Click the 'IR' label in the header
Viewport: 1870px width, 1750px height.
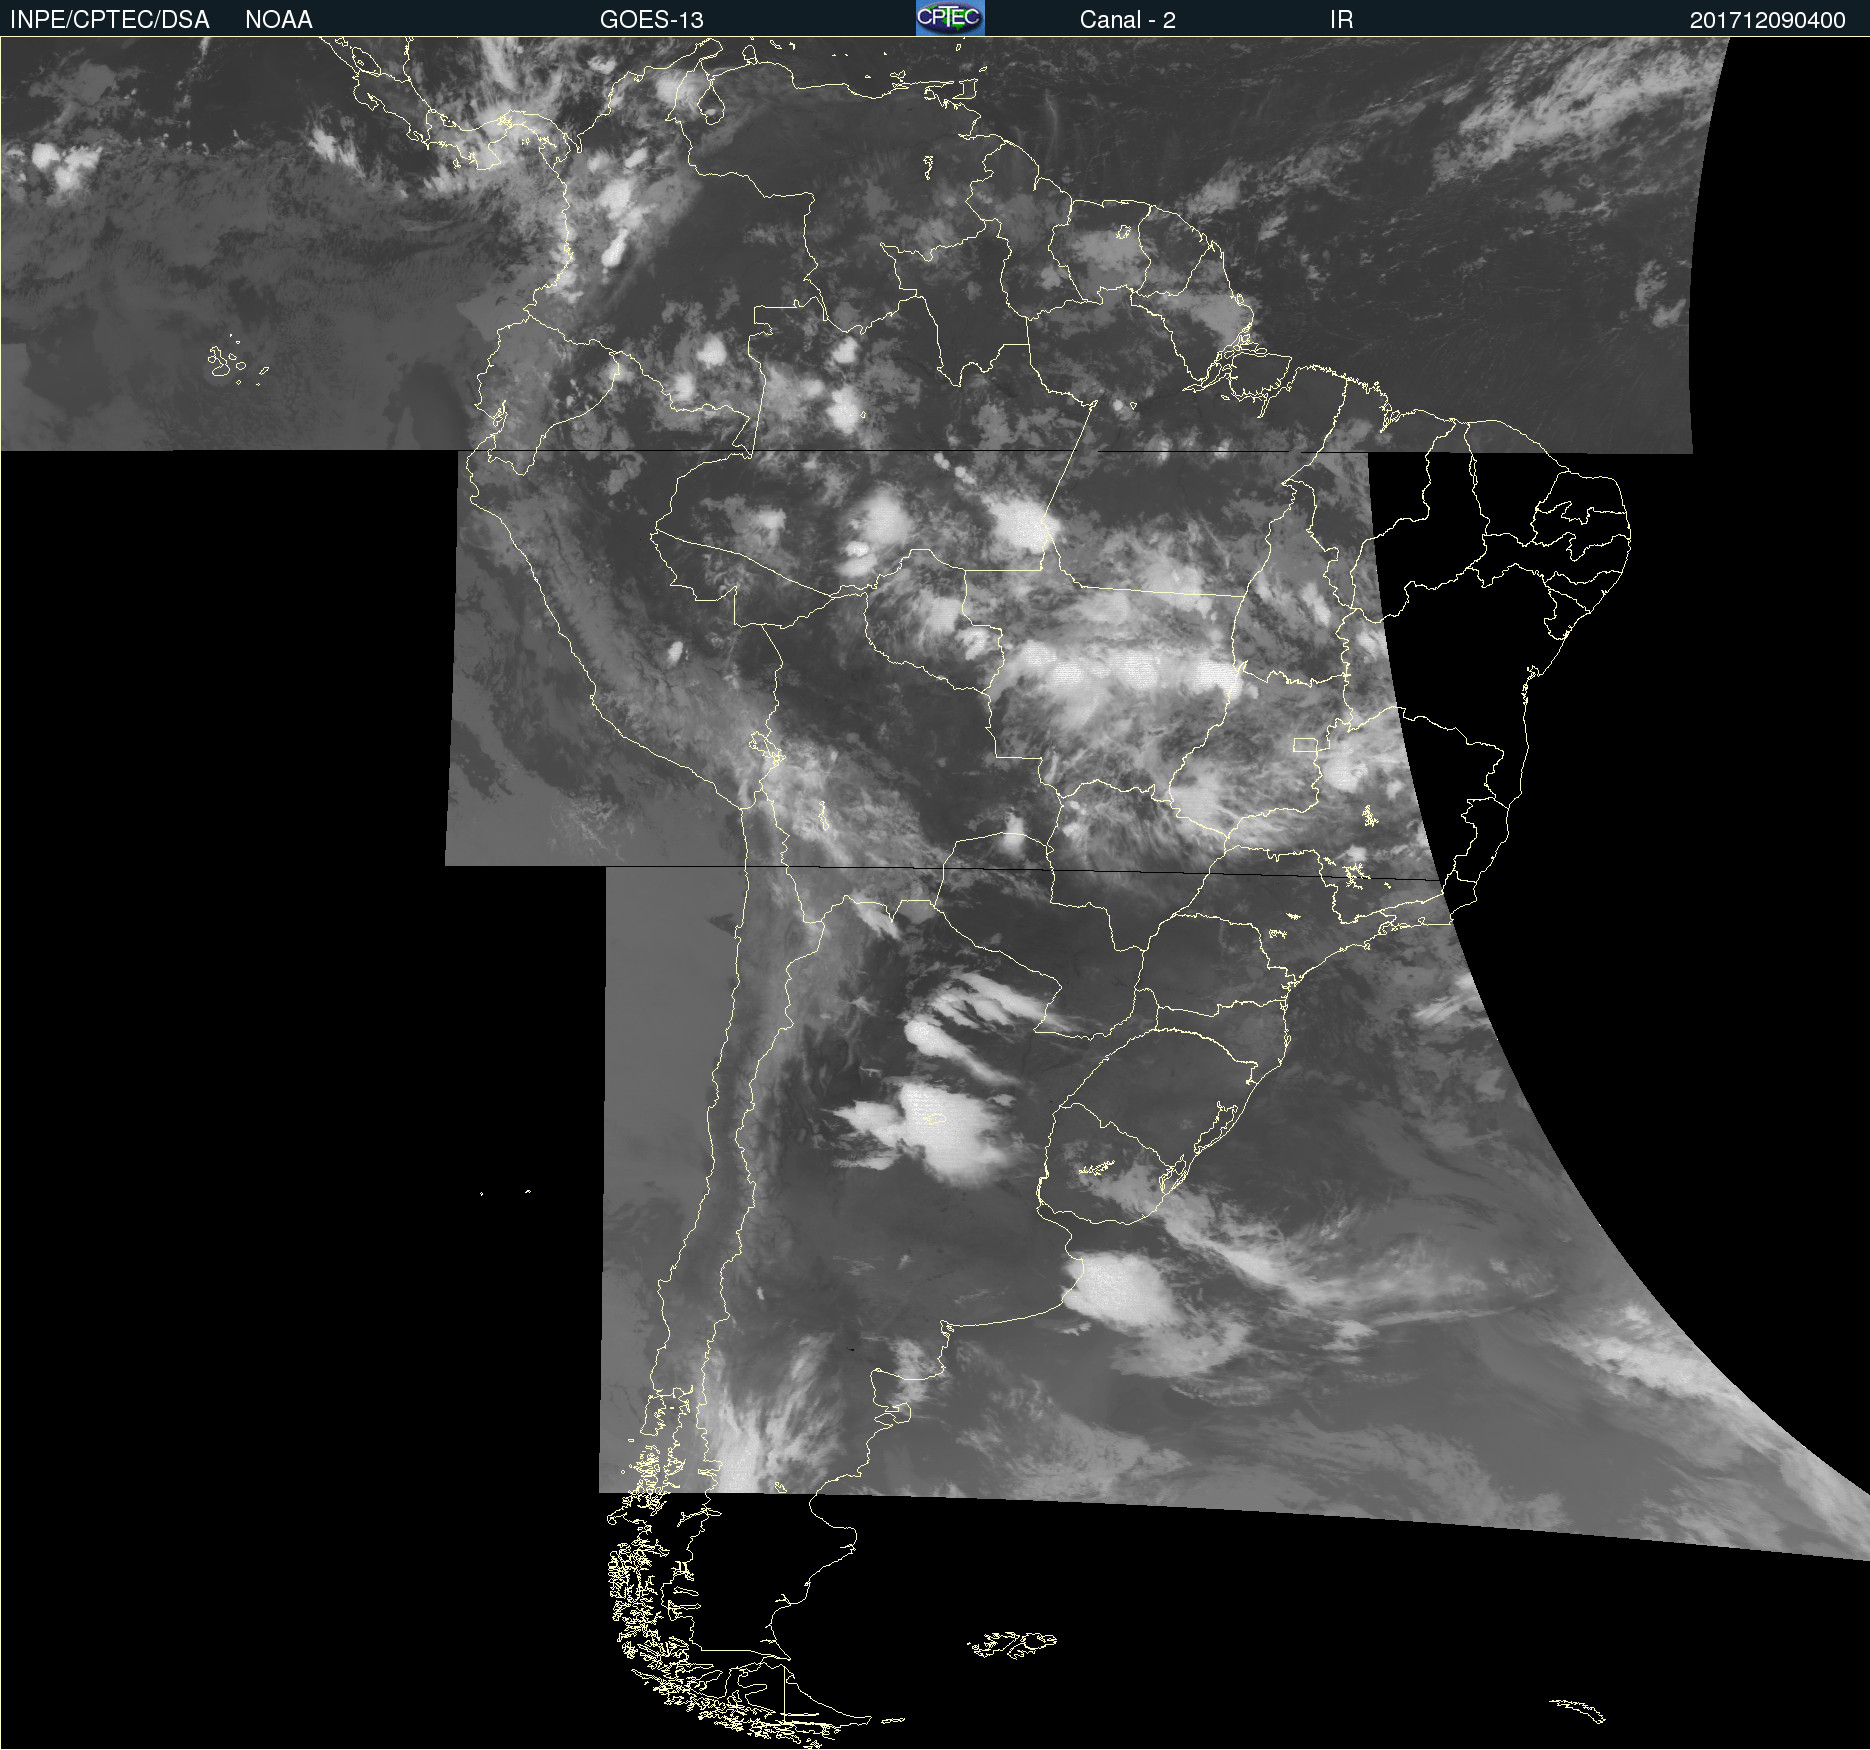[1341, 20]
